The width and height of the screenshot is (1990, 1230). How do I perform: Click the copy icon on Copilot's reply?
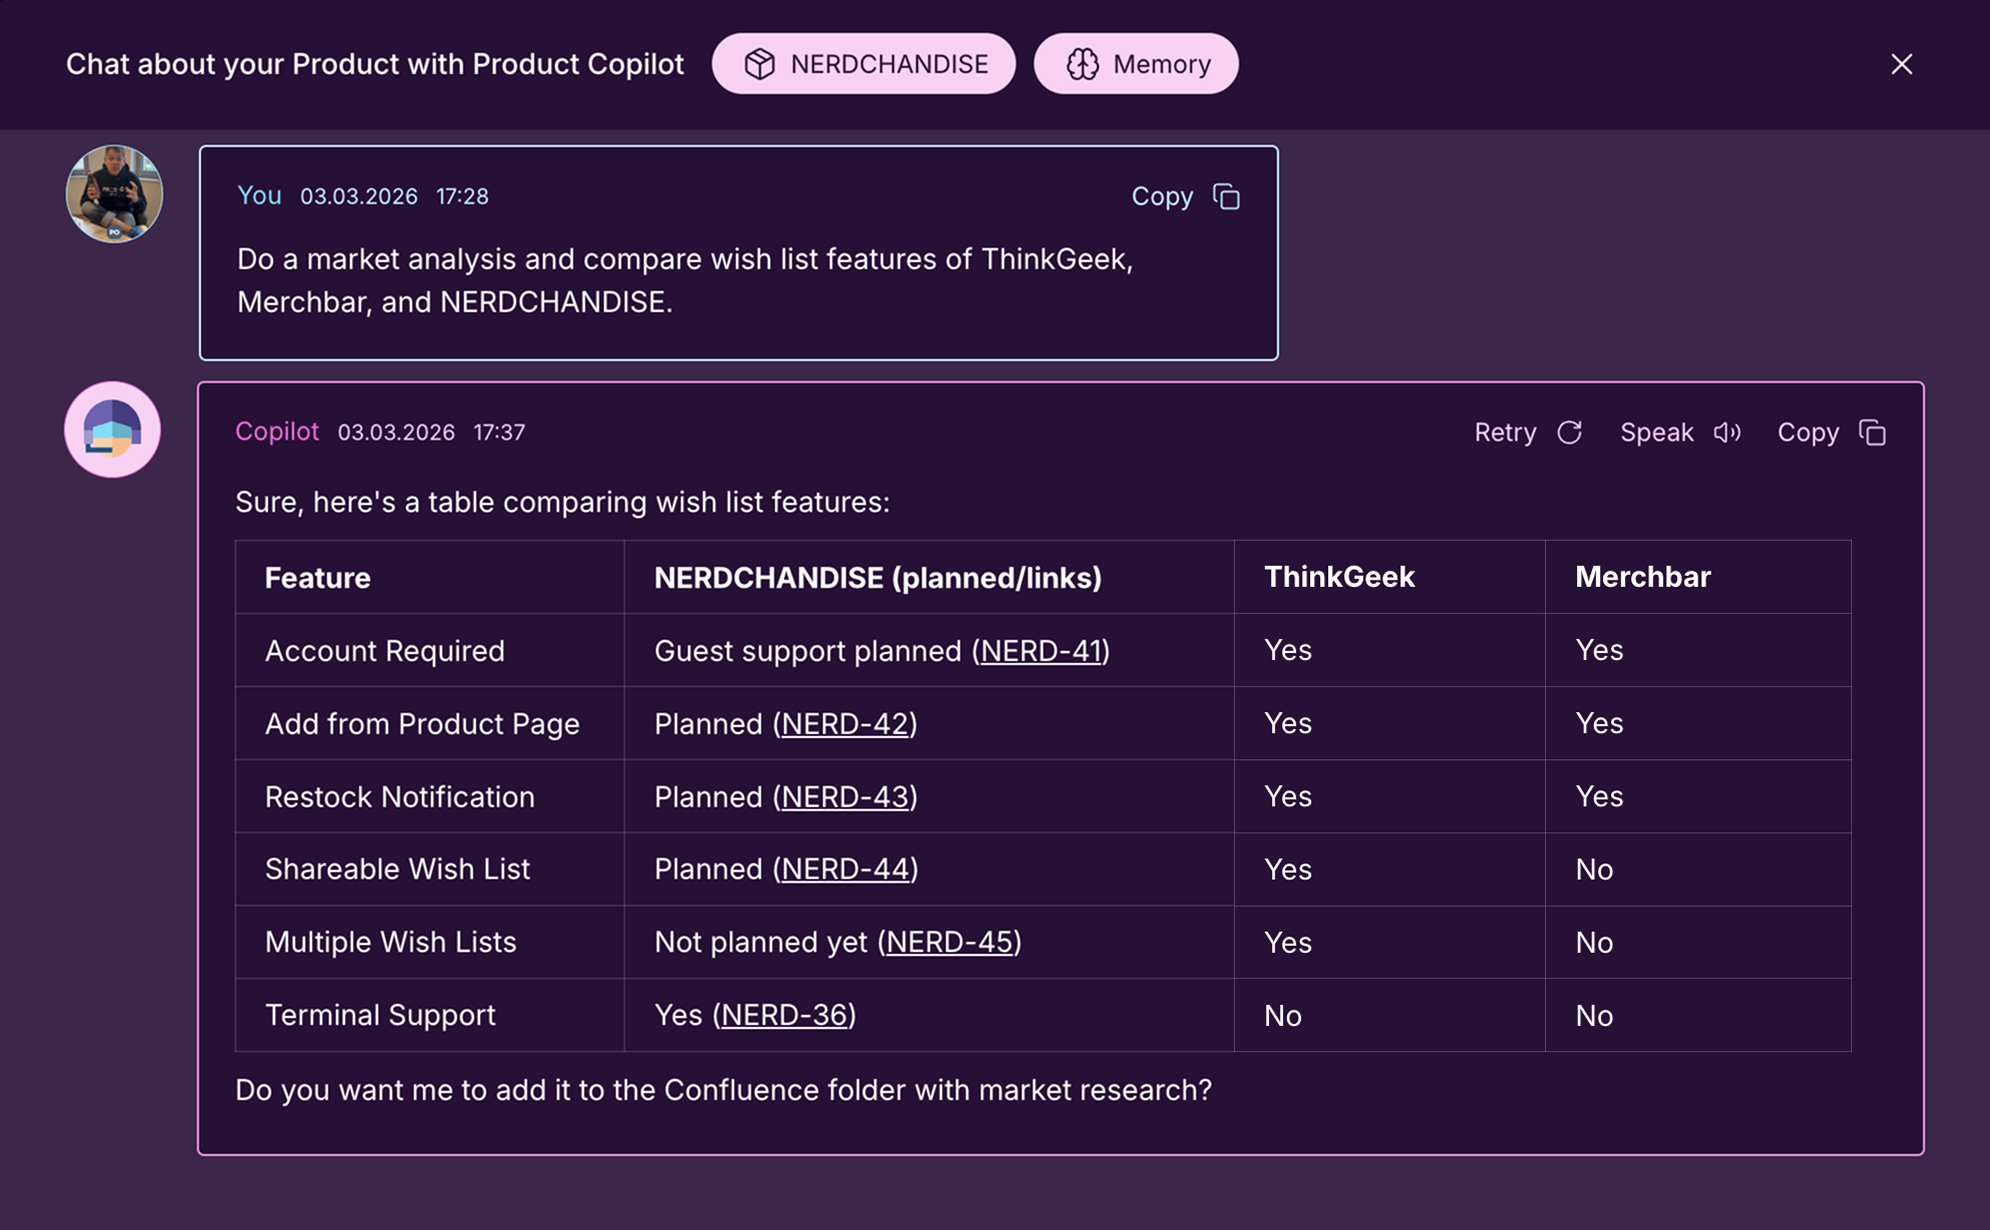click(1872, 433)
